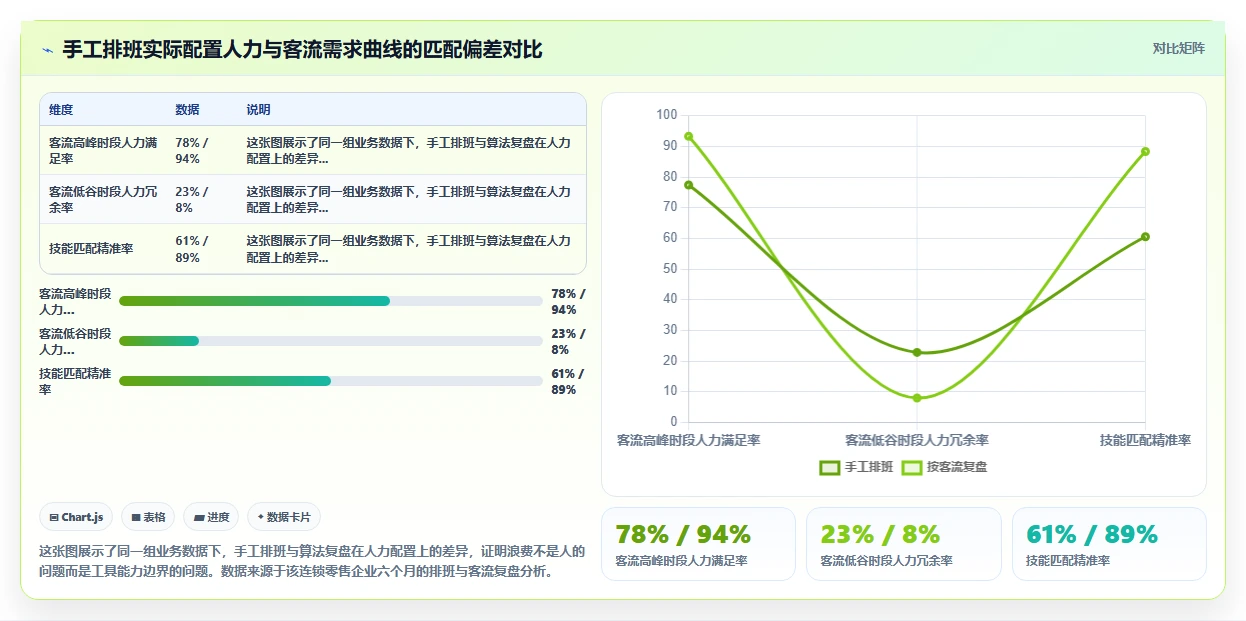Click the 技能匹配精准率 progress bar
This screenshot has width=1246, height=621.
click(x=331, y=381)
